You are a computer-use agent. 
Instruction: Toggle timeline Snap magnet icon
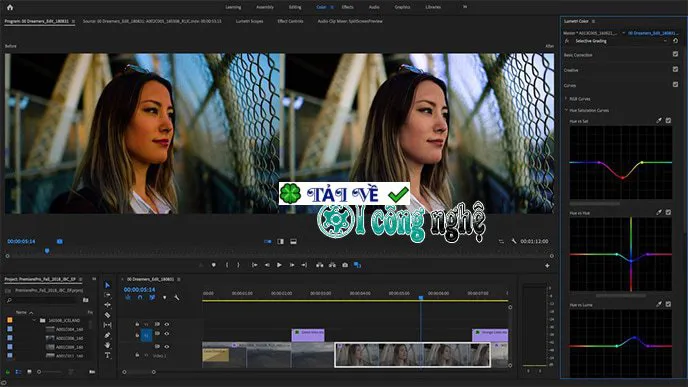point(140,297)
